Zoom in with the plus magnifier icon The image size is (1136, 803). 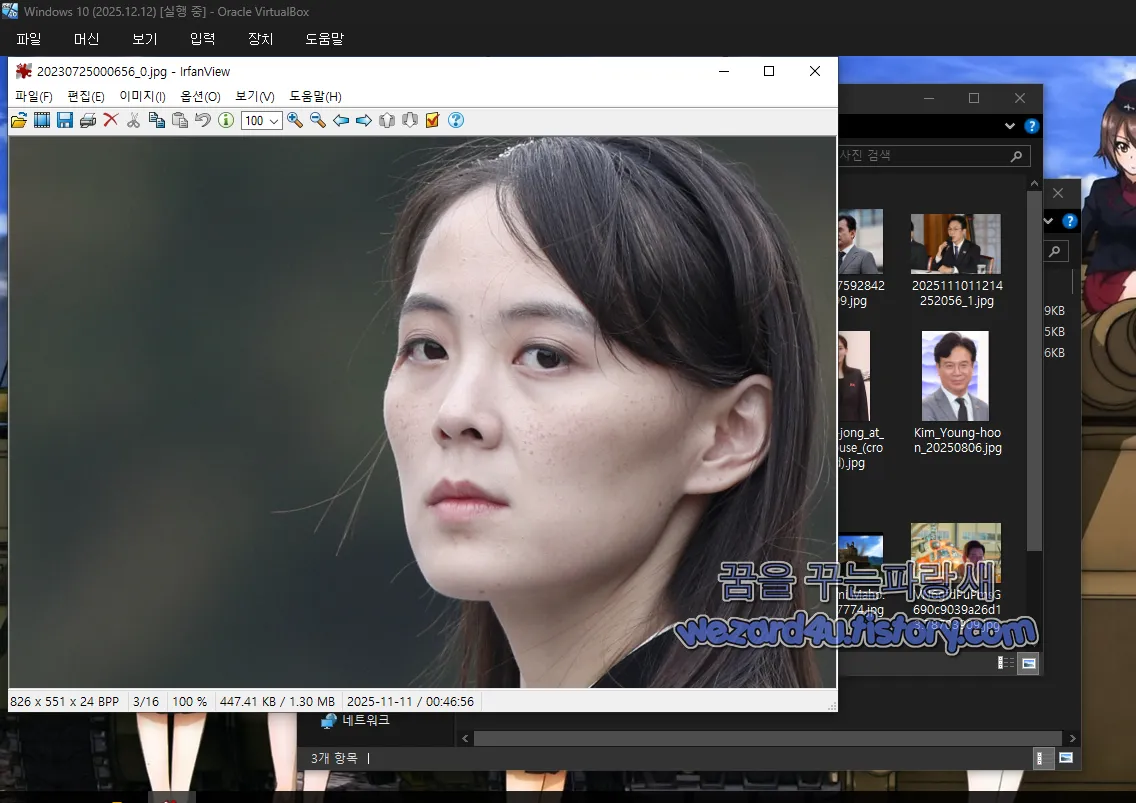(x=295, y=120)
